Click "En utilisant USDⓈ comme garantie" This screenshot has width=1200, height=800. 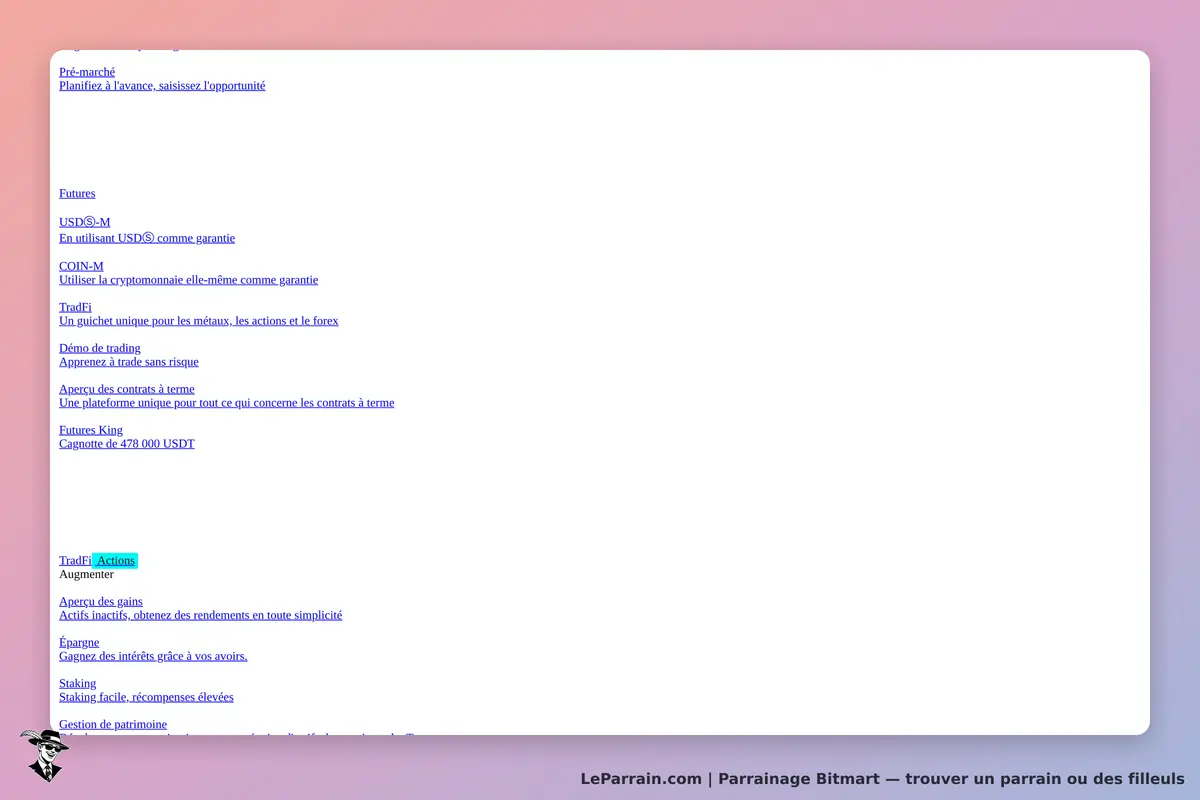[147, 238]
